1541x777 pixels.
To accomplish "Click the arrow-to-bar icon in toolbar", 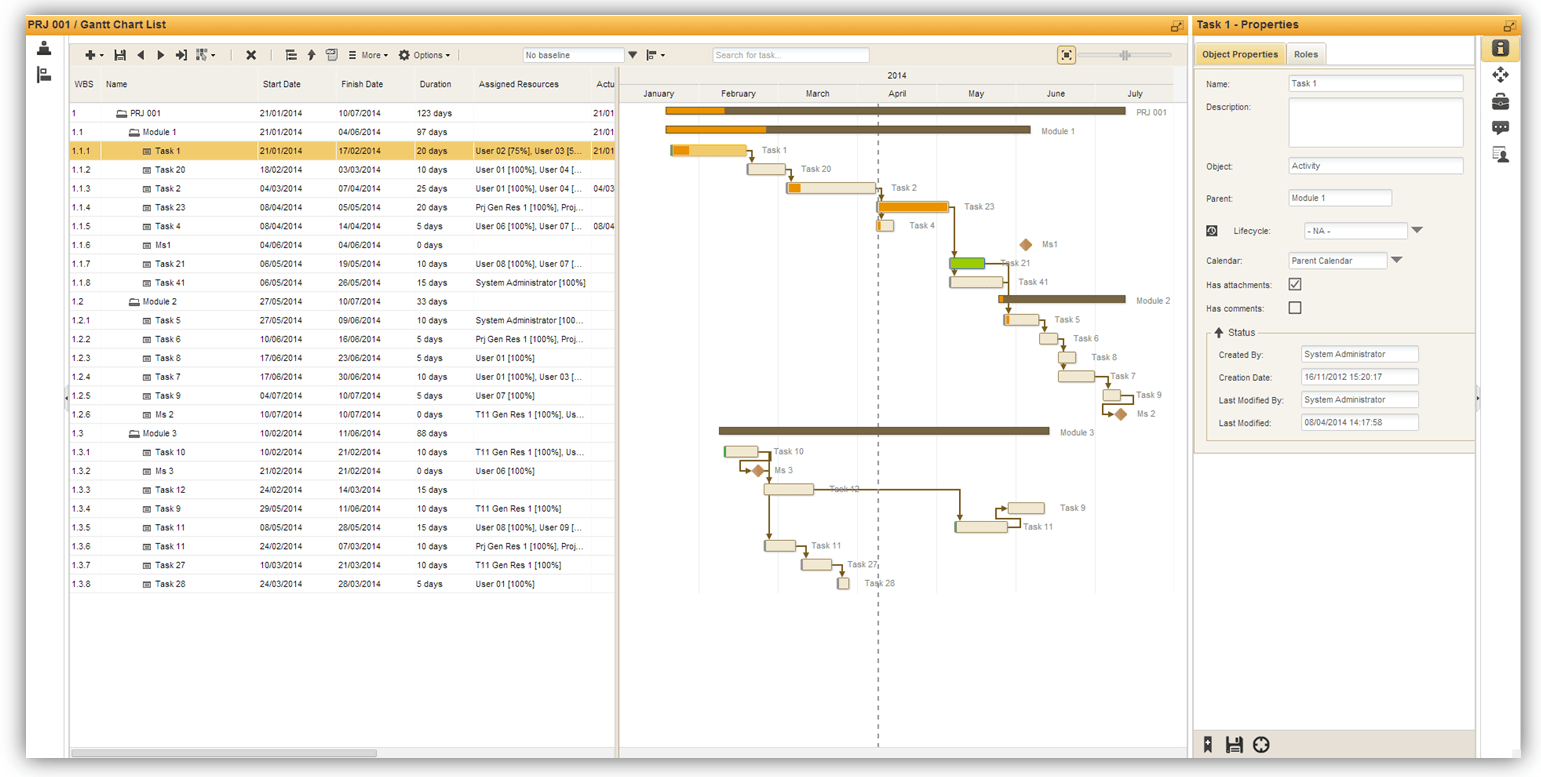I will (181, 55).
